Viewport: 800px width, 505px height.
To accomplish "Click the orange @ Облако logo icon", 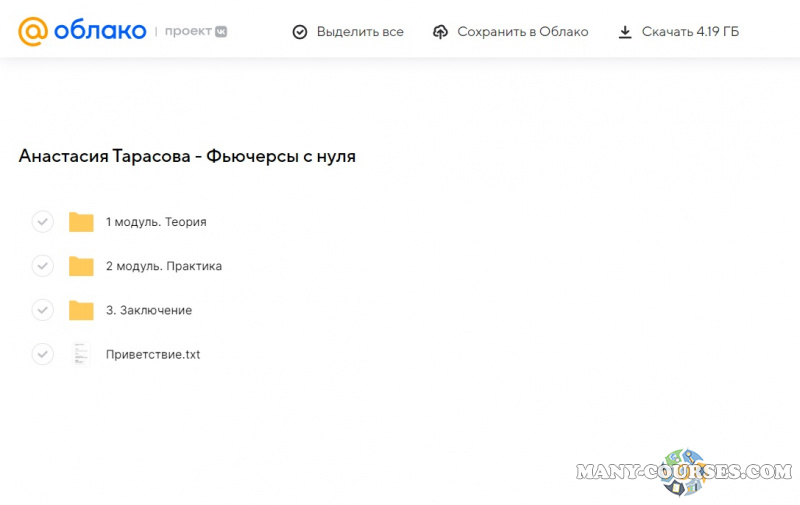I will point(33,32).
